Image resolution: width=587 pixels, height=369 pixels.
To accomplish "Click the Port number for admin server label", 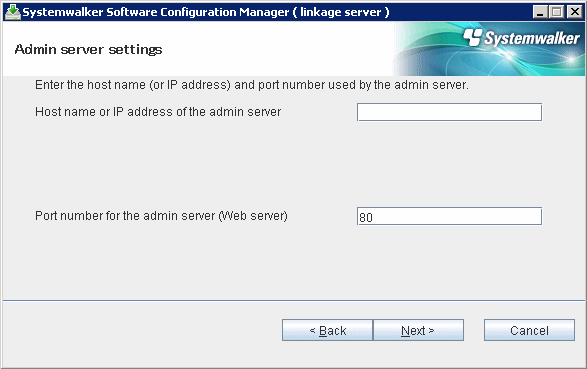I will (x=161, y=216).
